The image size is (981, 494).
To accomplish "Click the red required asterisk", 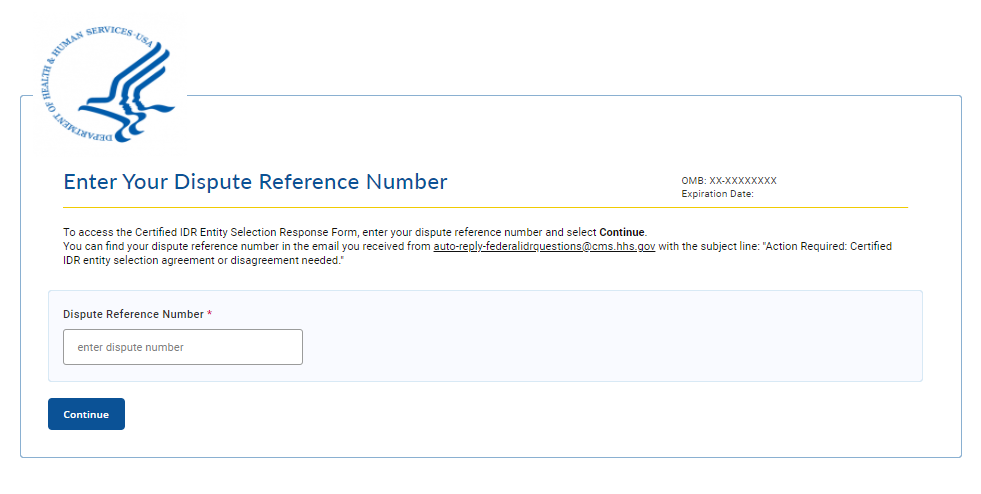I will (210, 314).
